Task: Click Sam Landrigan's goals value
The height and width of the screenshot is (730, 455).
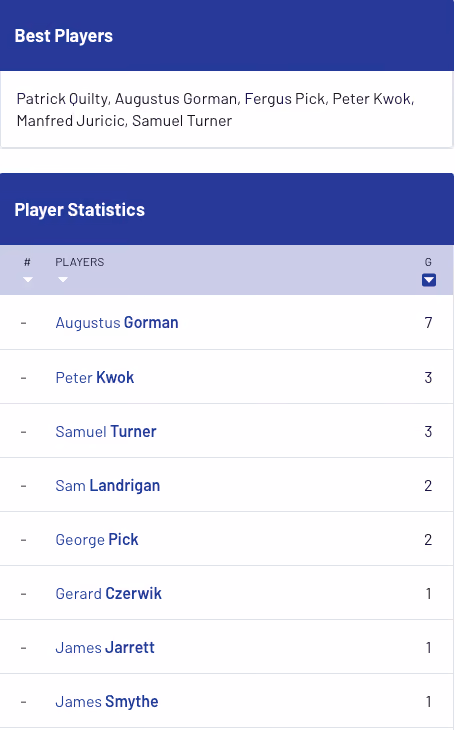Action: [428, 485]
